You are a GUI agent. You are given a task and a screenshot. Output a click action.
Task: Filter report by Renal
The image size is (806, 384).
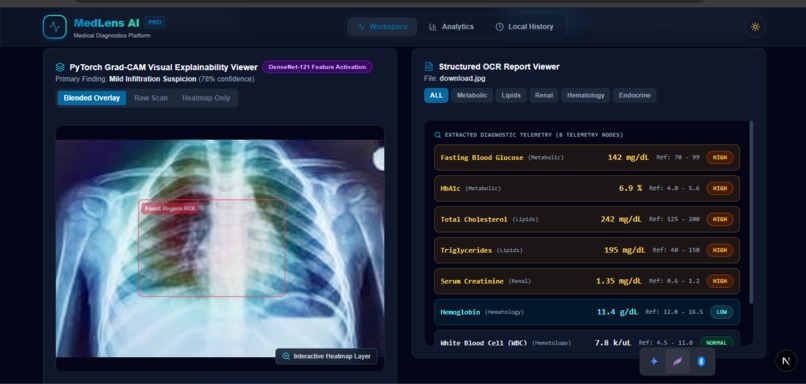click(x=544, y=96)
